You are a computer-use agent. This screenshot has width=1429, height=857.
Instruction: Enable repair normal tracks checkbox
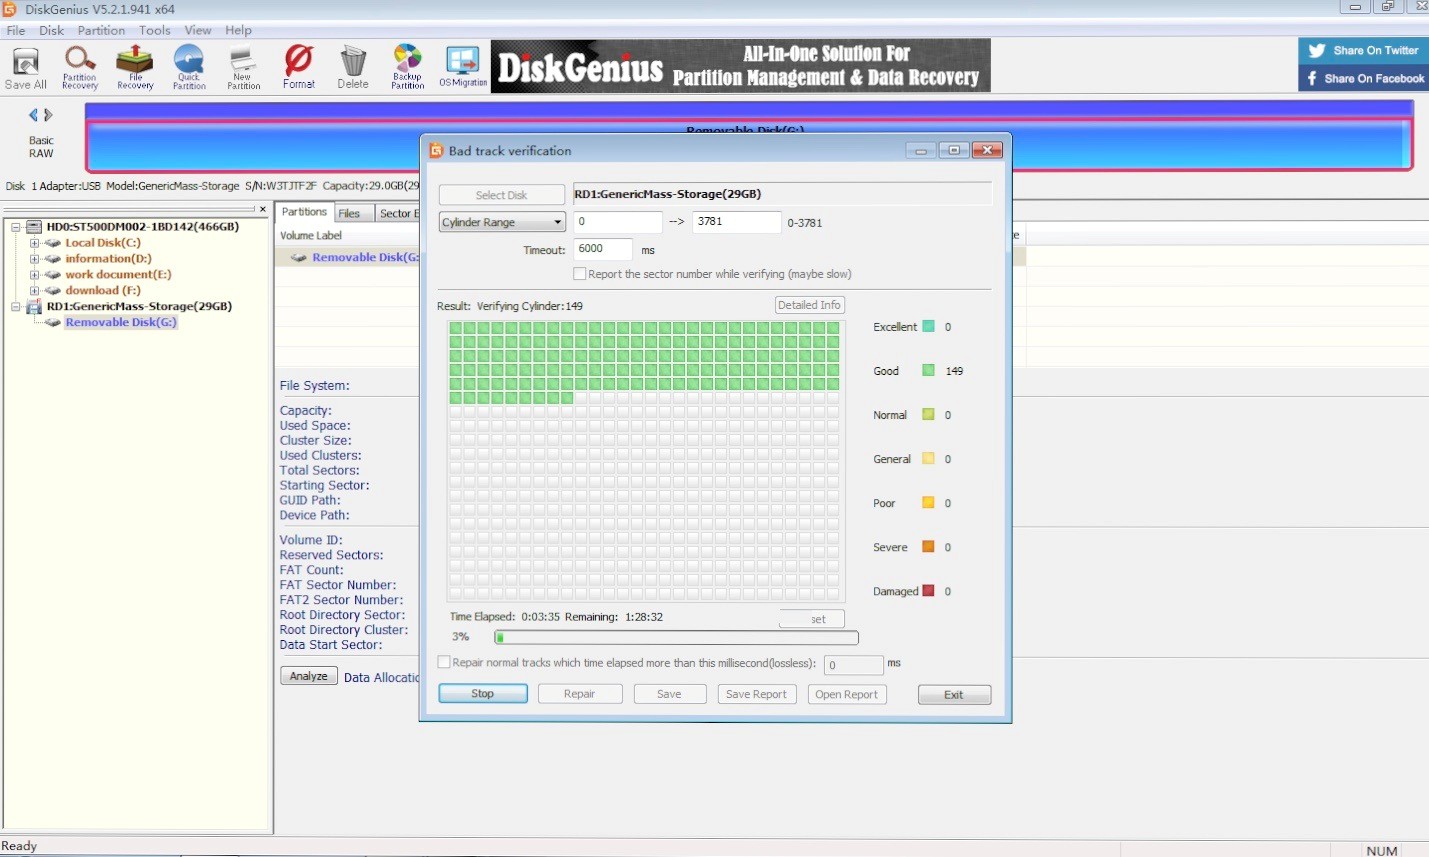444,662
